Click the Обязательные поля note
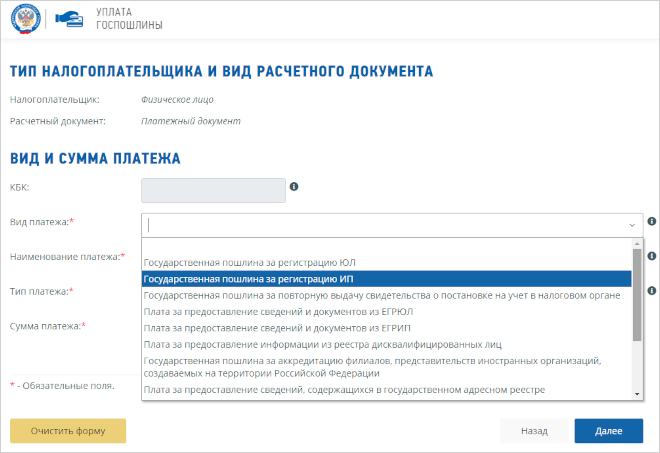This screenshot has height=453, width=660. coord(62,386)
